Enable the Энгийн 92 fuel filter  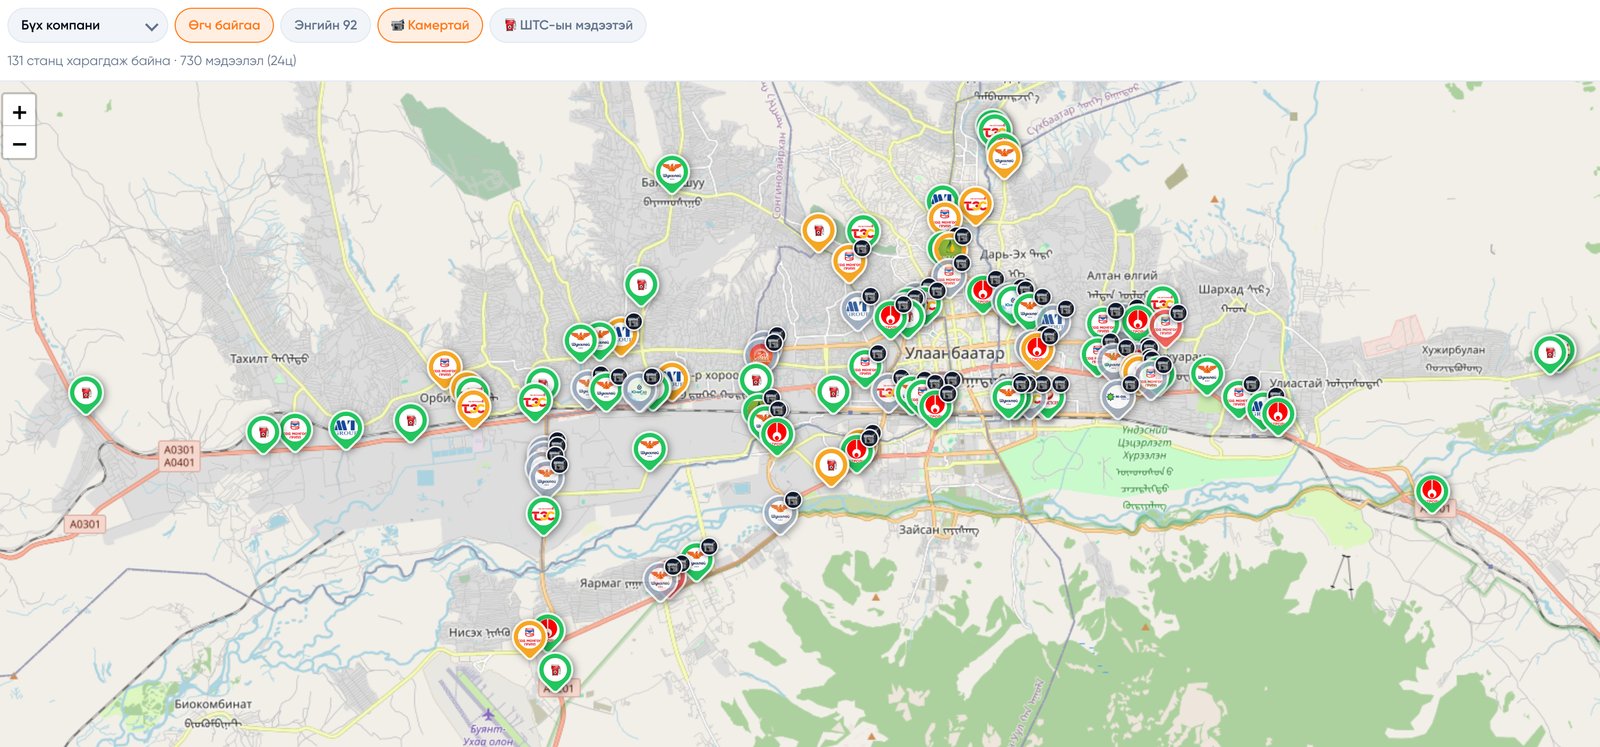[x=326, y=26]
